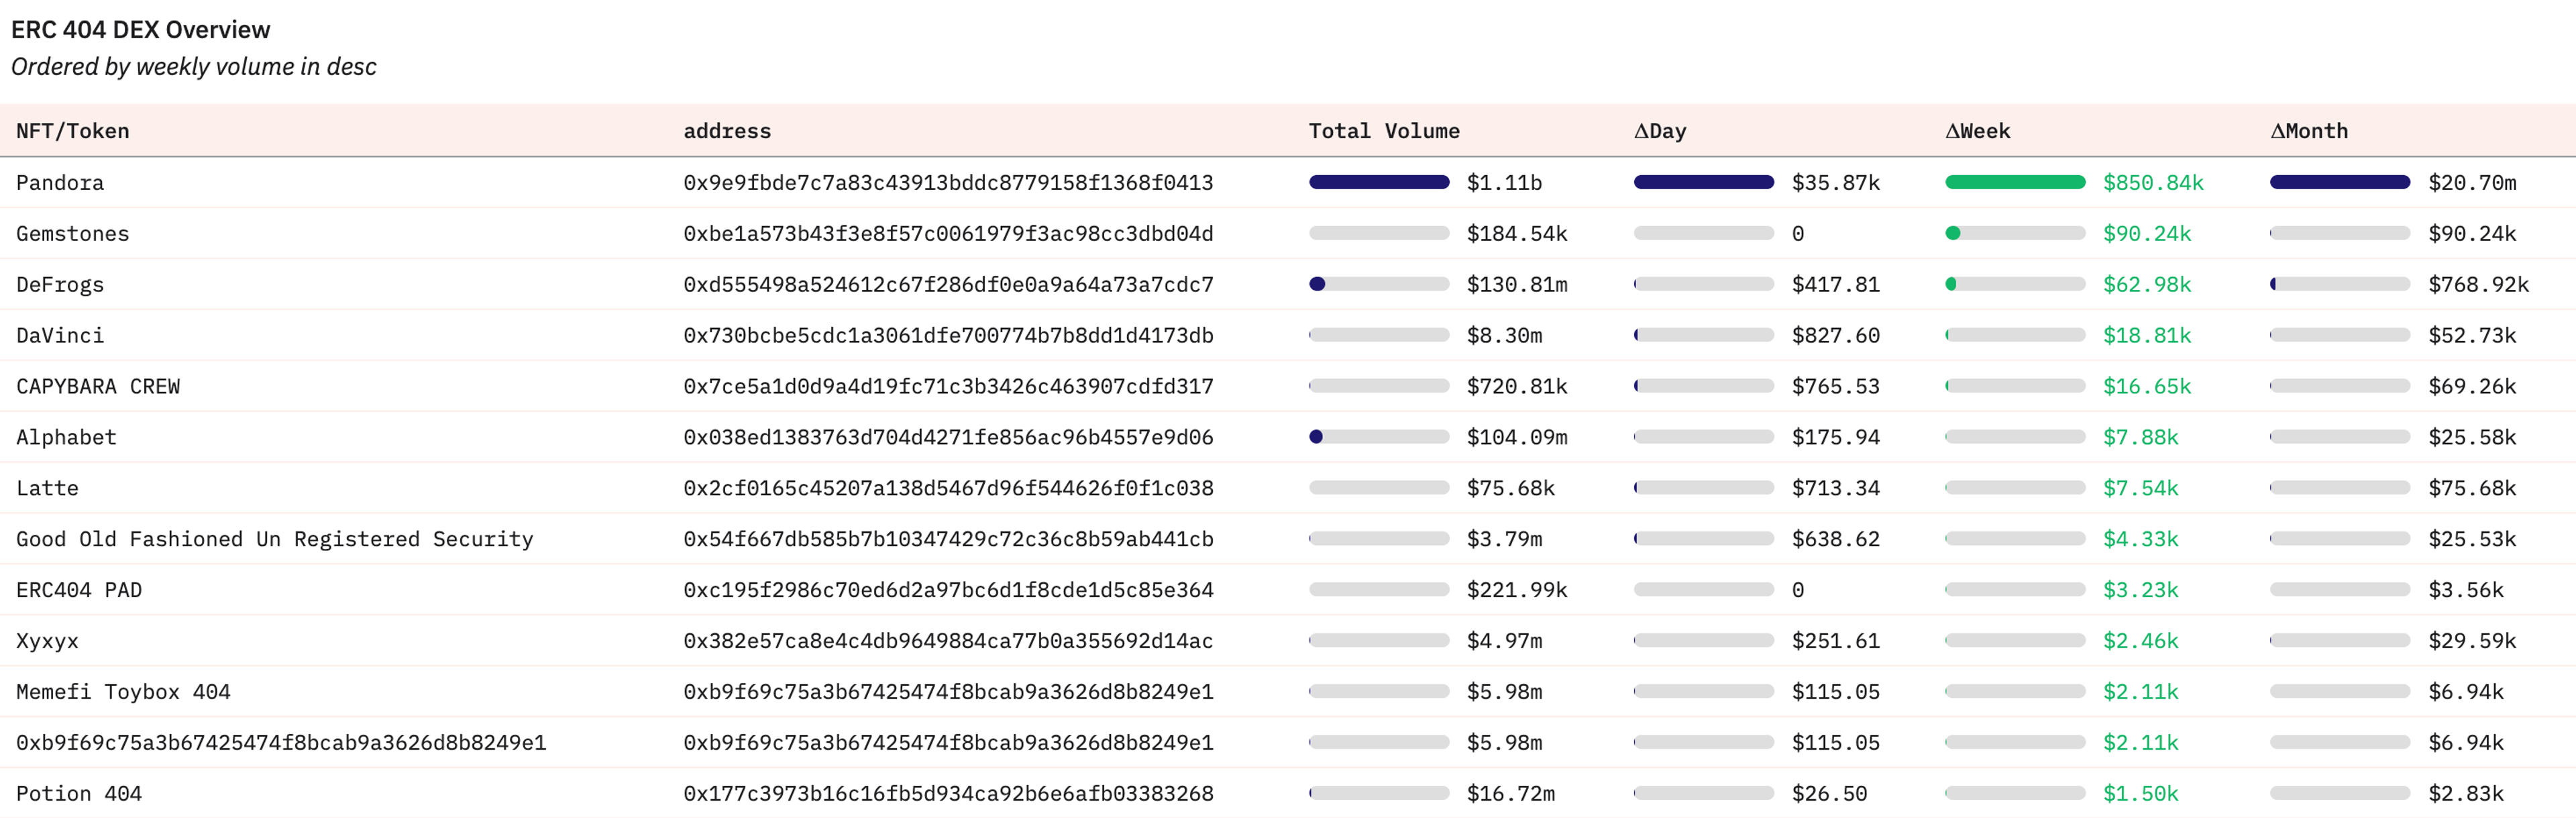The image size is (2576, 818).
Task: Select the Latte token name
Action: click(47, 488)
